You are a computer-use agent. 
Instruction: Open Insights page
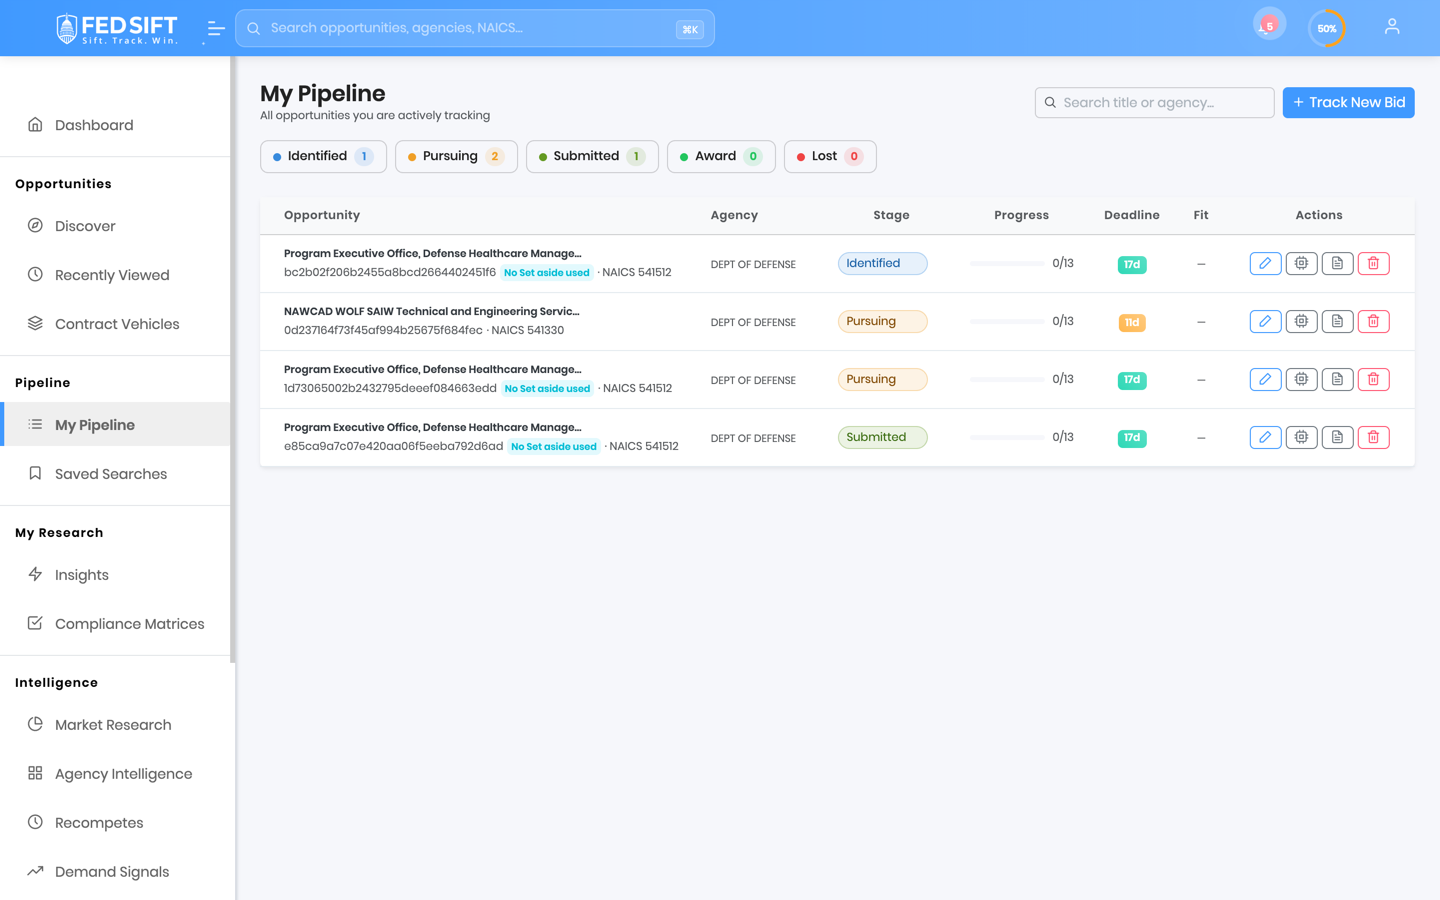point(115,575)
